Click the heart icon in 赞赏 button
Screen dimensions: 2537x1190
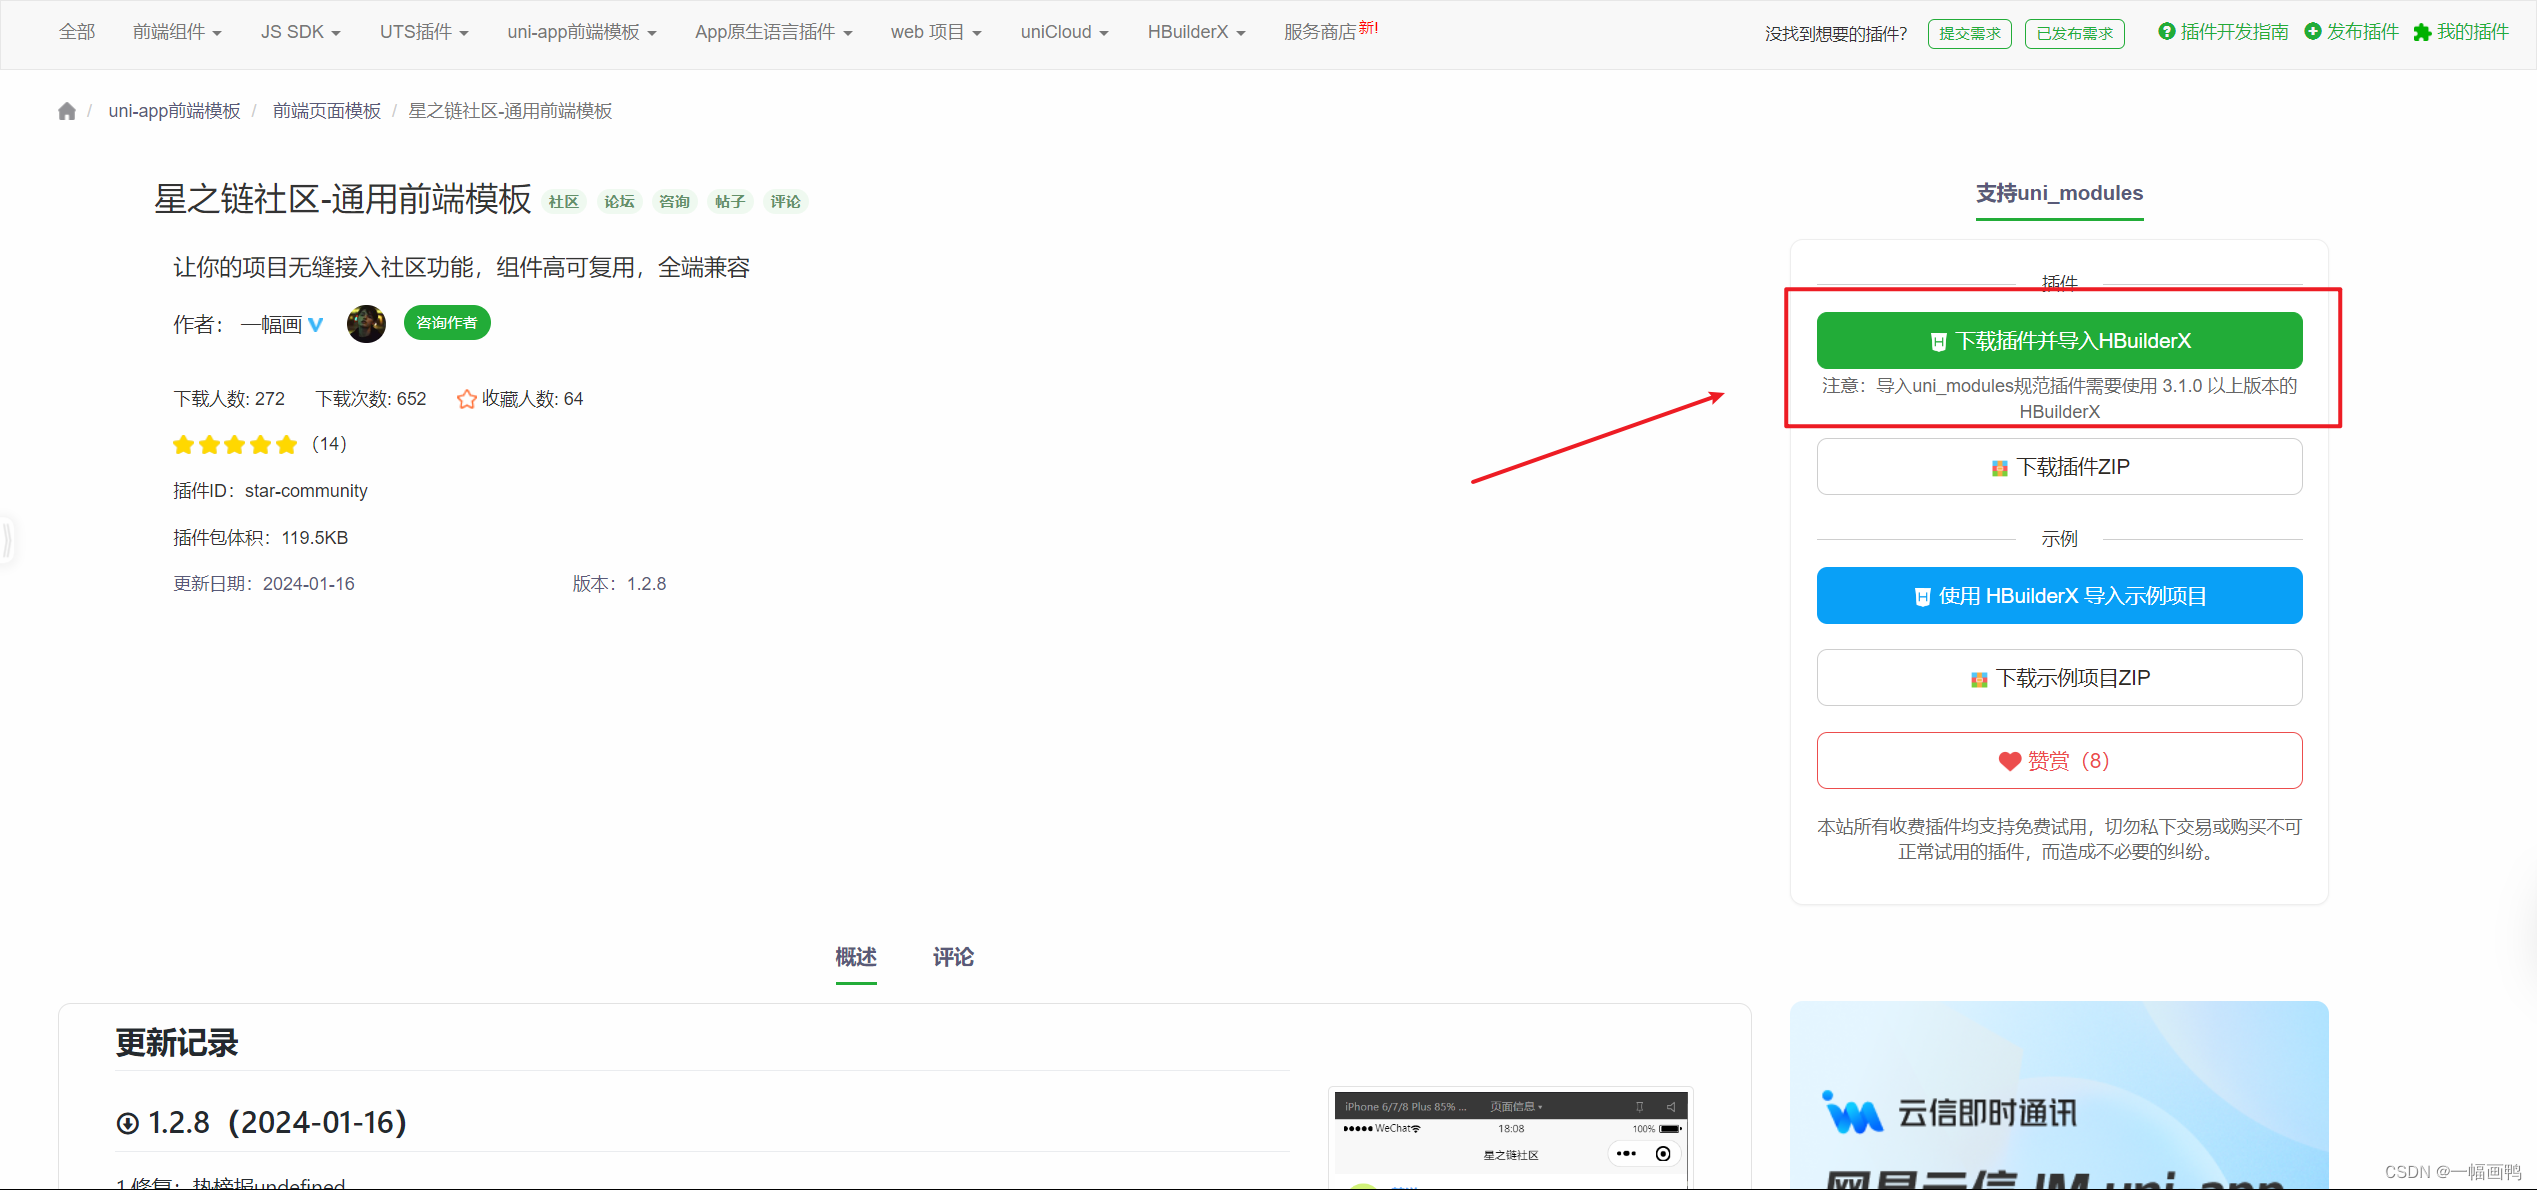pos(2009,762)
